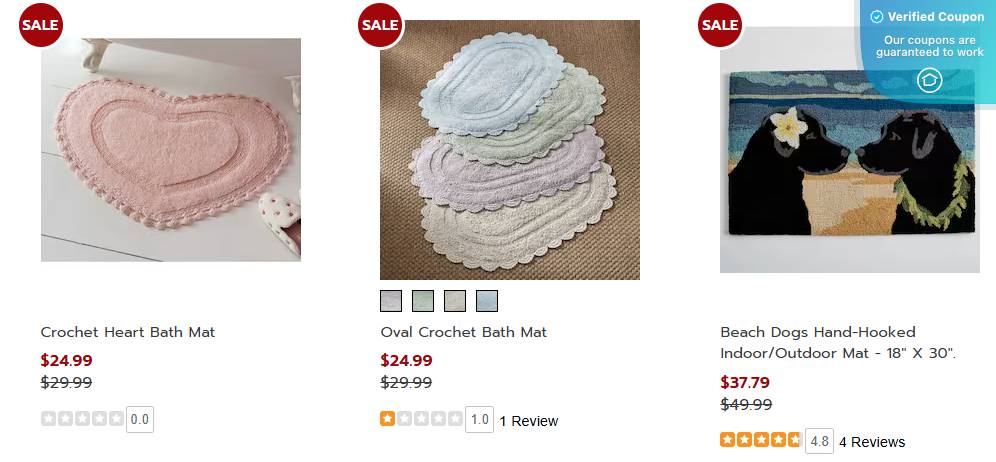The height and width of the screenshot is (462, 996).
Task: Open the 1 Review link
Action: pos(528,421)
